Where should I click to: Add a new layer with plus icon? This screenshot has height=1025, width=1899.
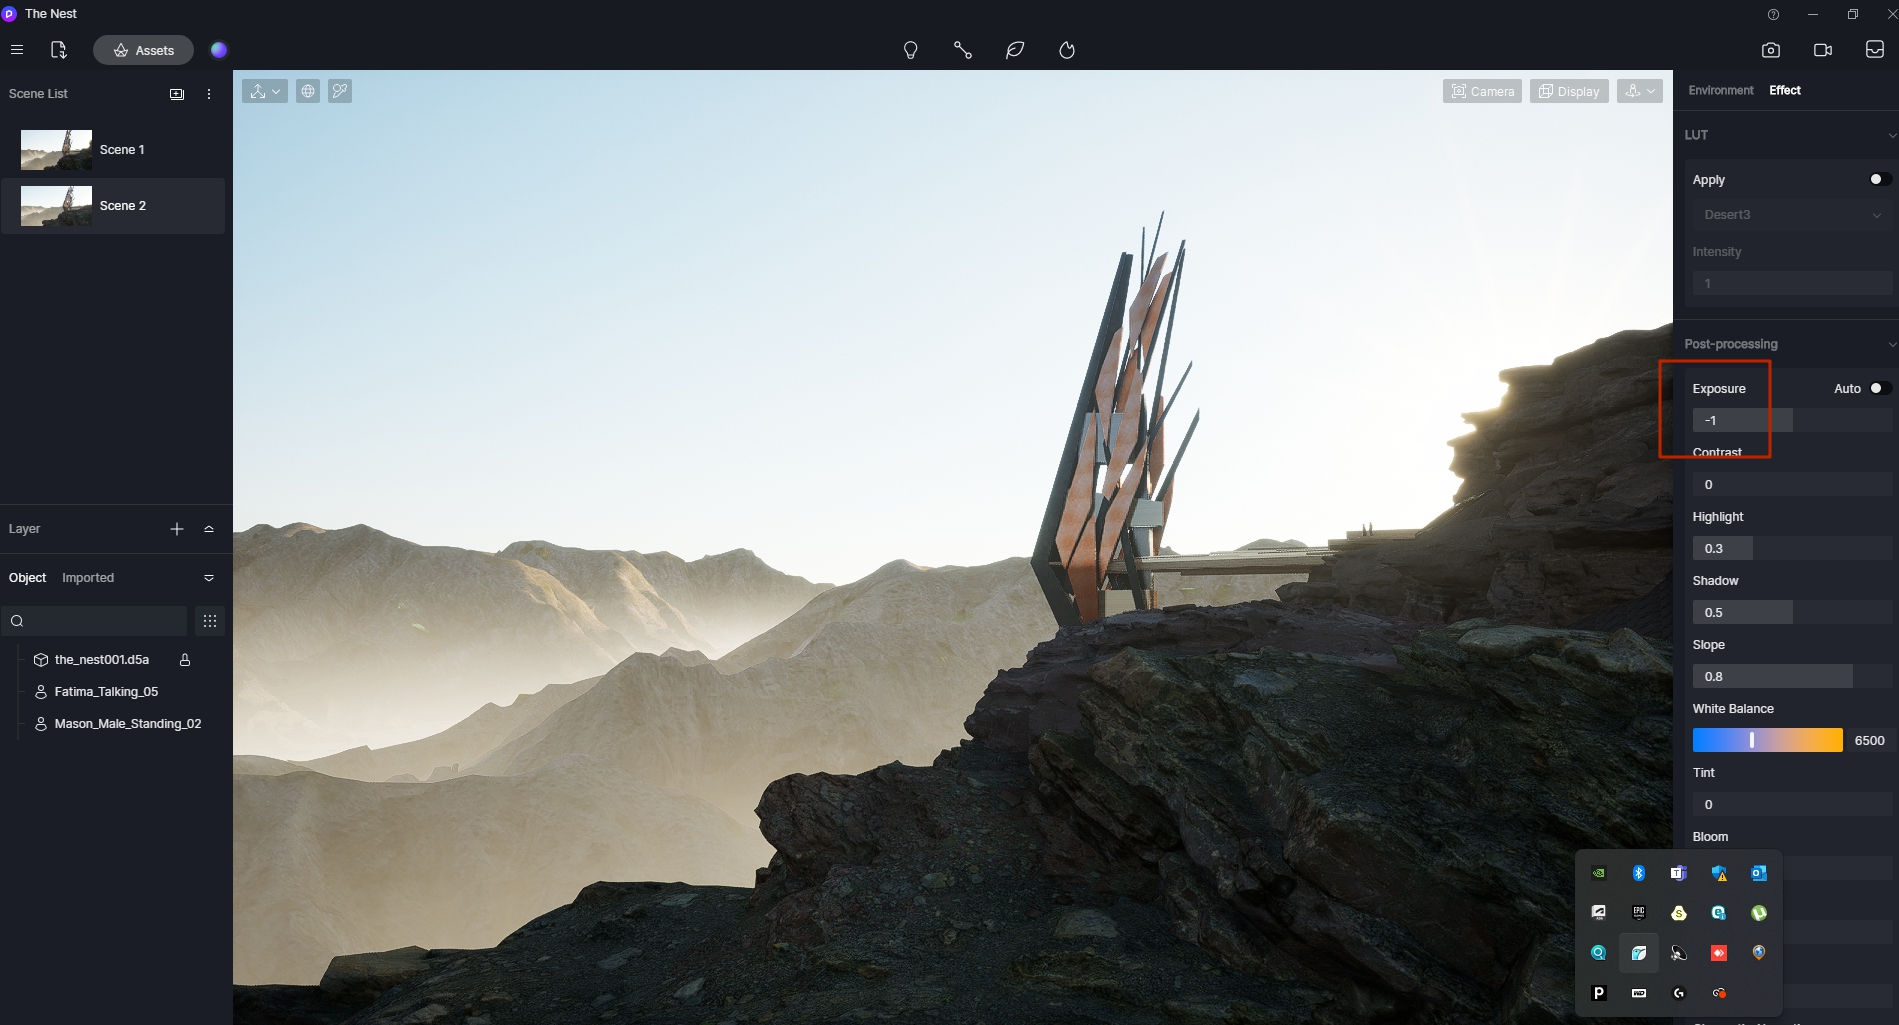177,529
